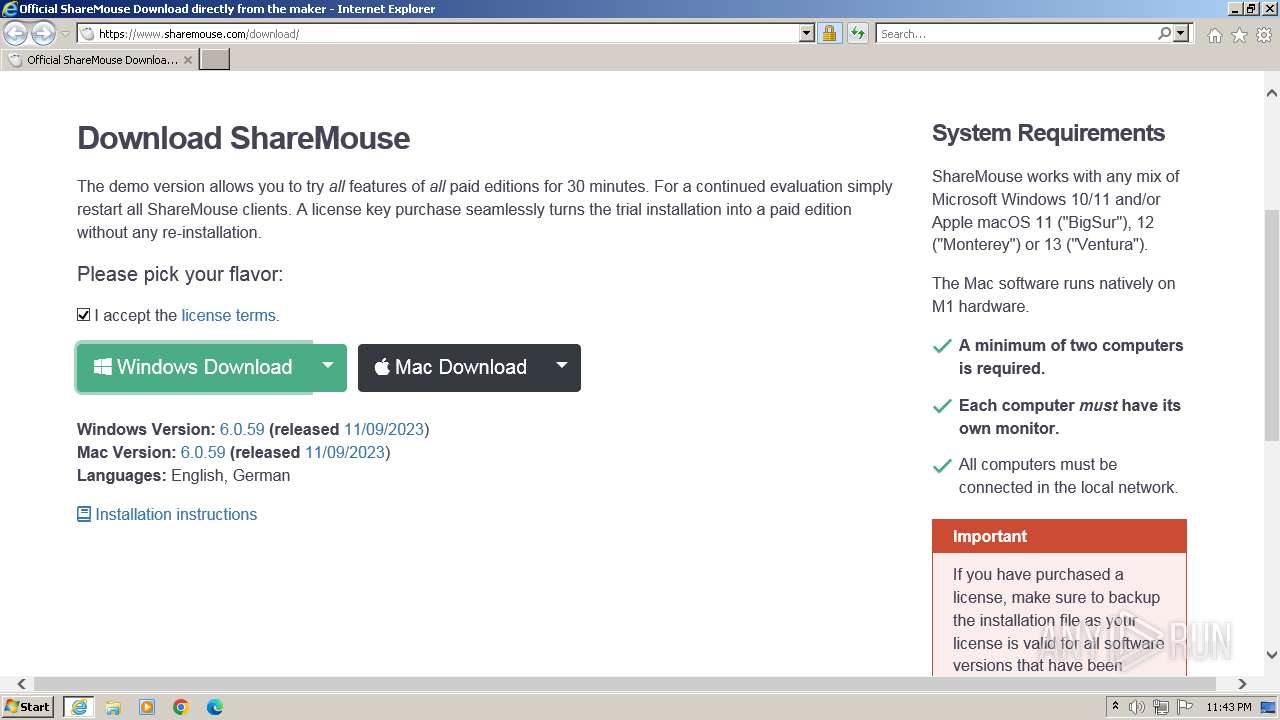Open the recent pages dropdown arrow
Screen dimensions: 1280x720
(x=65, y=34)
